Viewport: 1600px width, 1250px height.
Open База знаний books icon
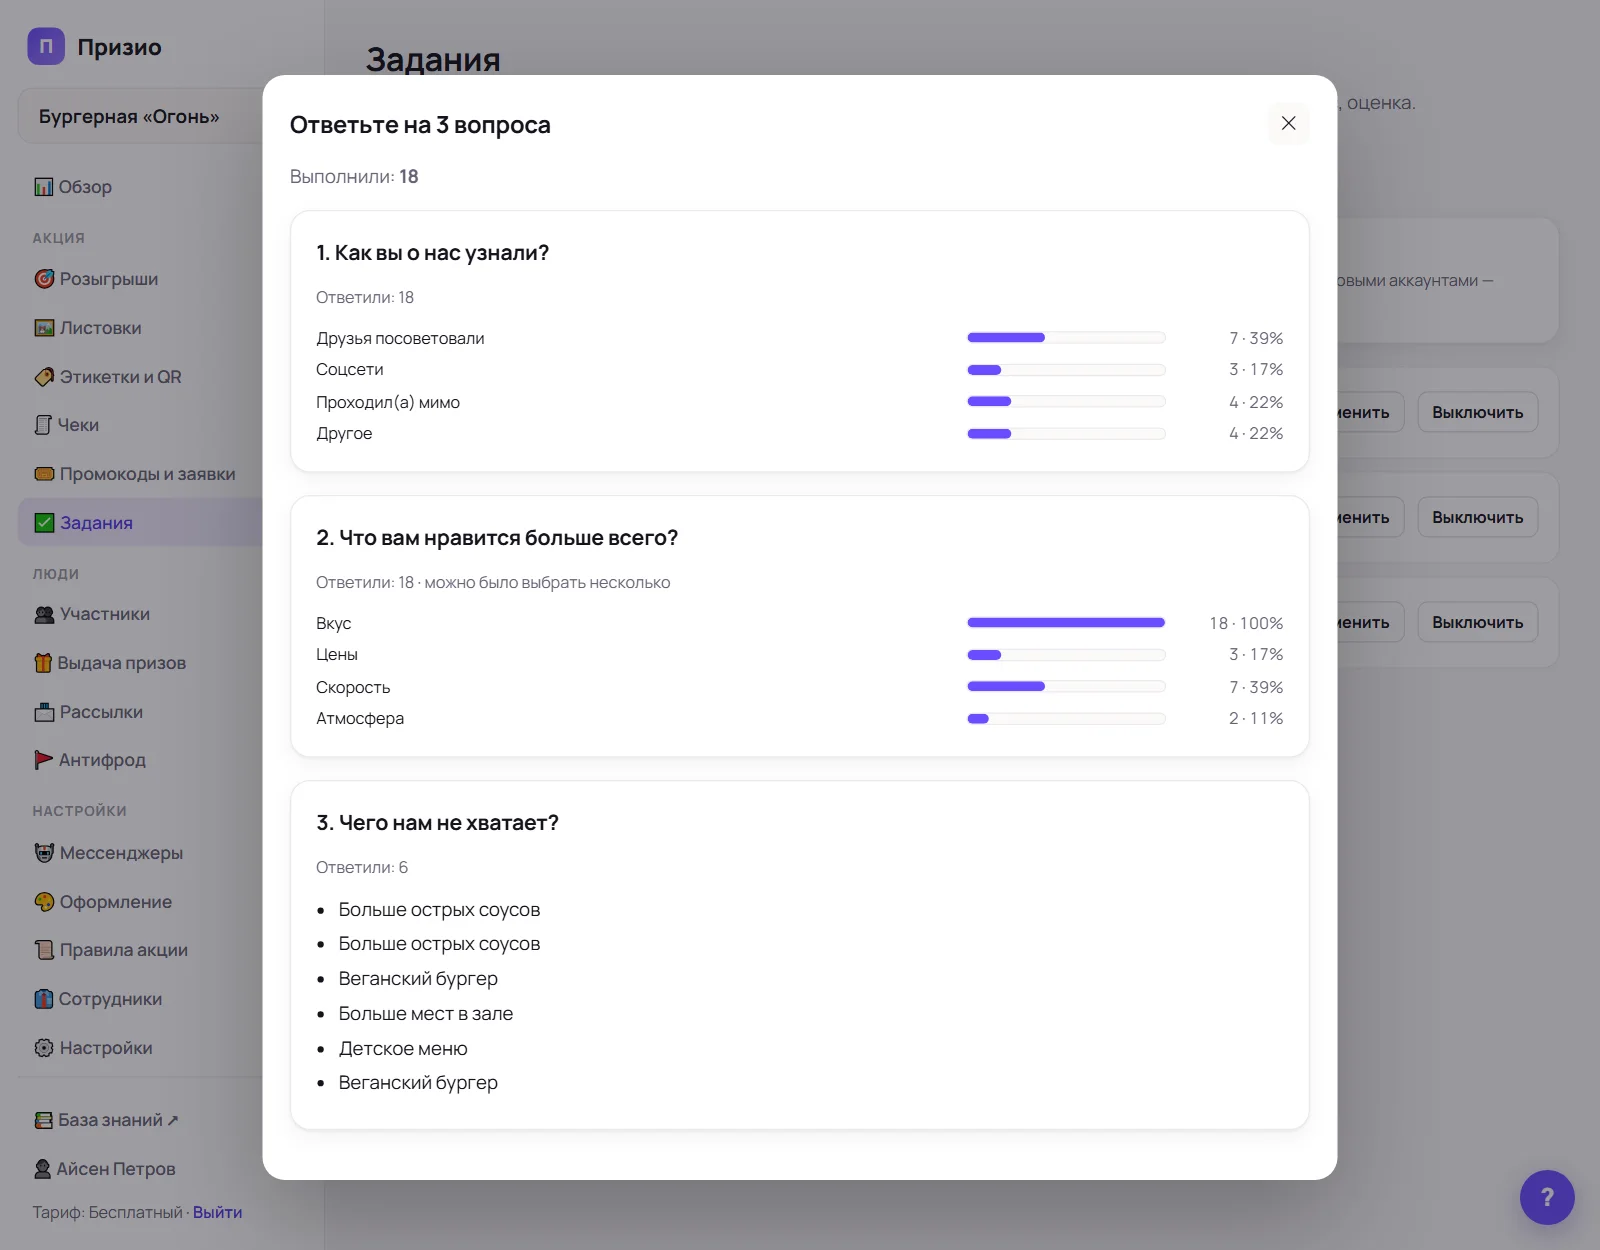click(x=43, y=1120)
